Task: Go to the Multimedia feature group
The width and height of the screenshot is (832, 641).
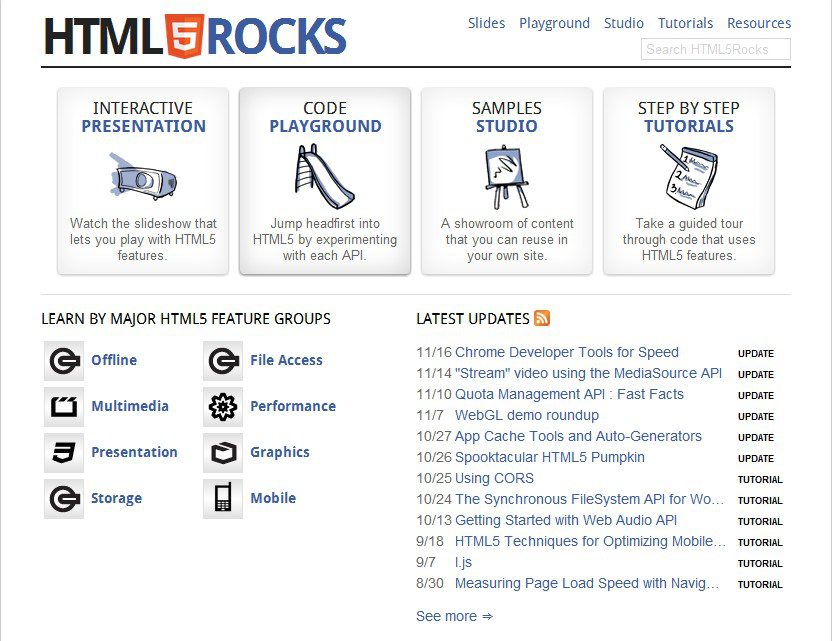Action: pyautogui.click(x=130, y=406)
